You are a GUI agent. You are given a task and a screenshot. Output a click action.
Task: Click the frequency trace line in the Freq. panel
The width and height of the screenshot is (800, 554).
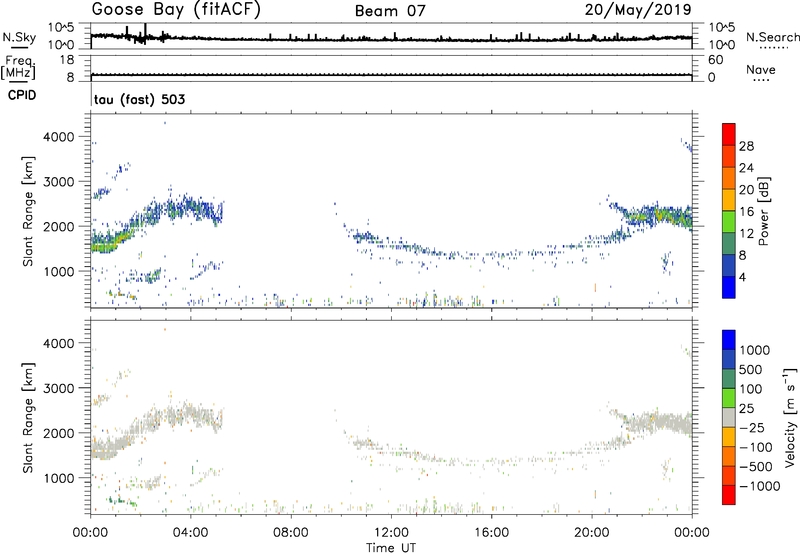coord(391,75)
